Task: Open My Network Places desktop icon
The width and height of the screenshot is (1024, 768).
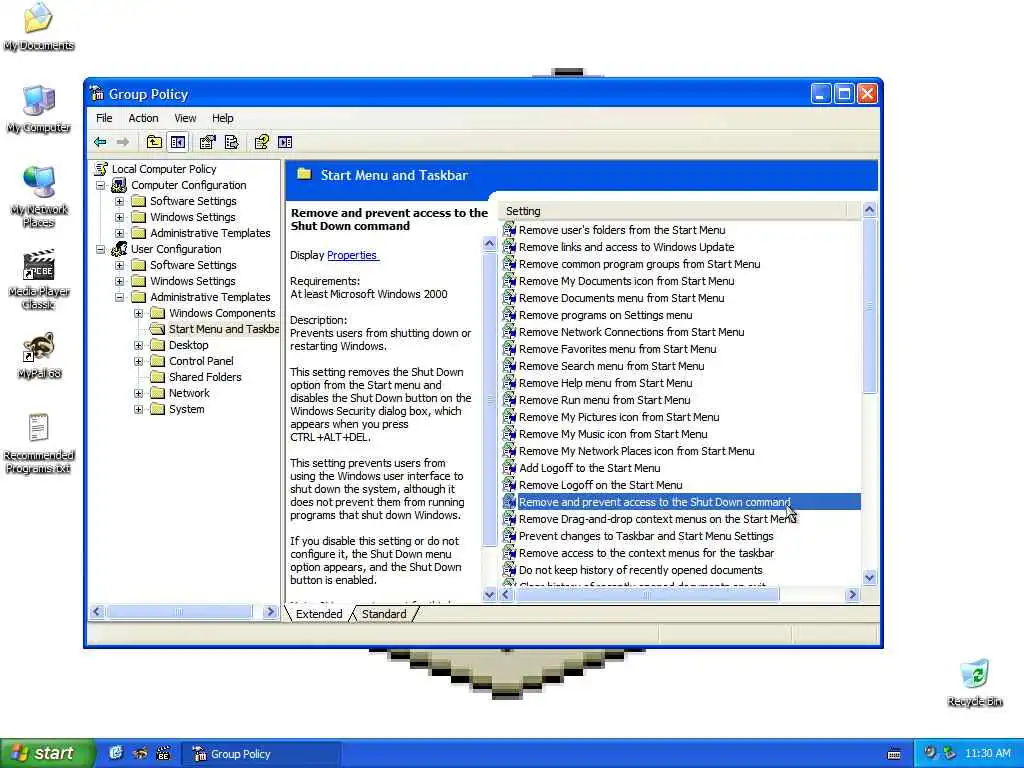Action: click(x=39, y=182)
